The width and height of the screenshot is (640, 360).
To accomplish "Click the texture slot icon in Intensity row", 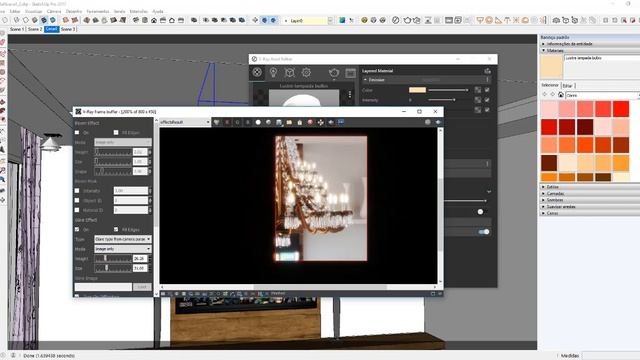I will tap(478, 100).
